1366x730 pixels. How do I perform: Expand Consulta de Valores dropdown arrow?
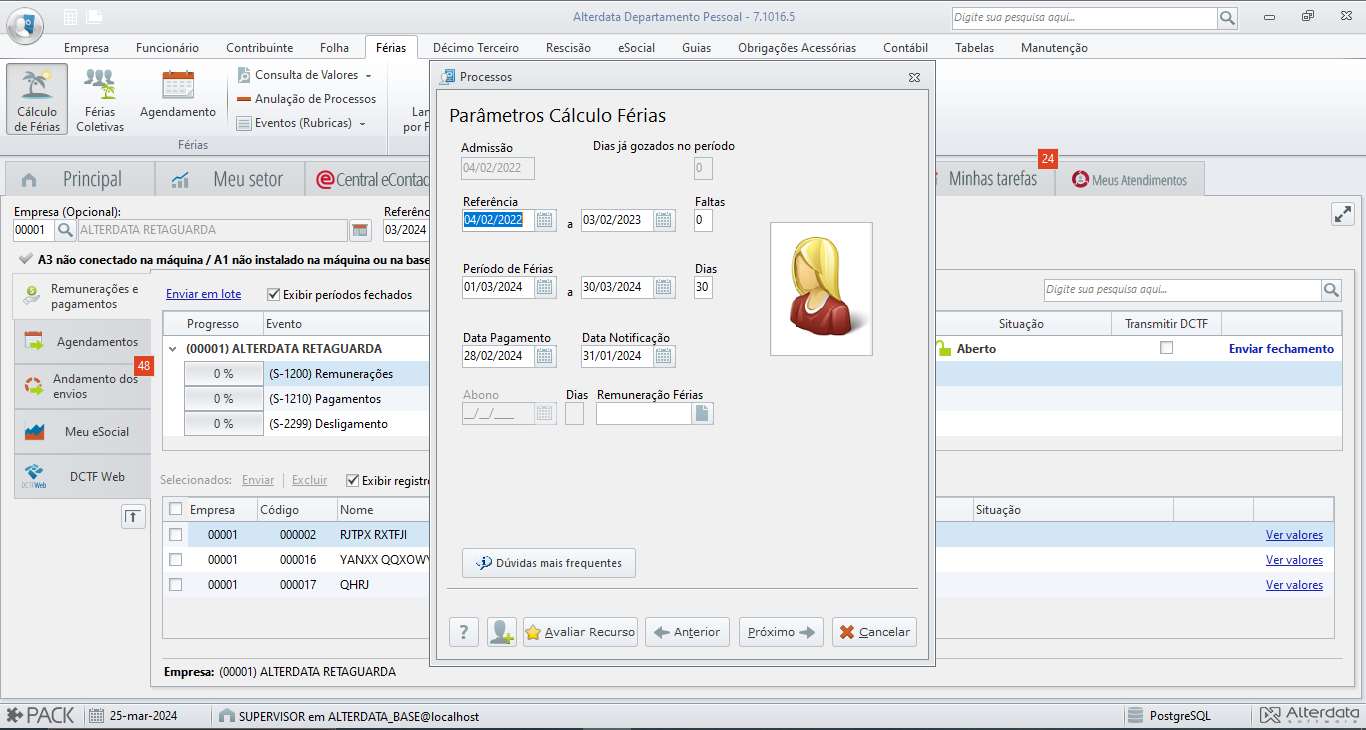tap(368, 76)
